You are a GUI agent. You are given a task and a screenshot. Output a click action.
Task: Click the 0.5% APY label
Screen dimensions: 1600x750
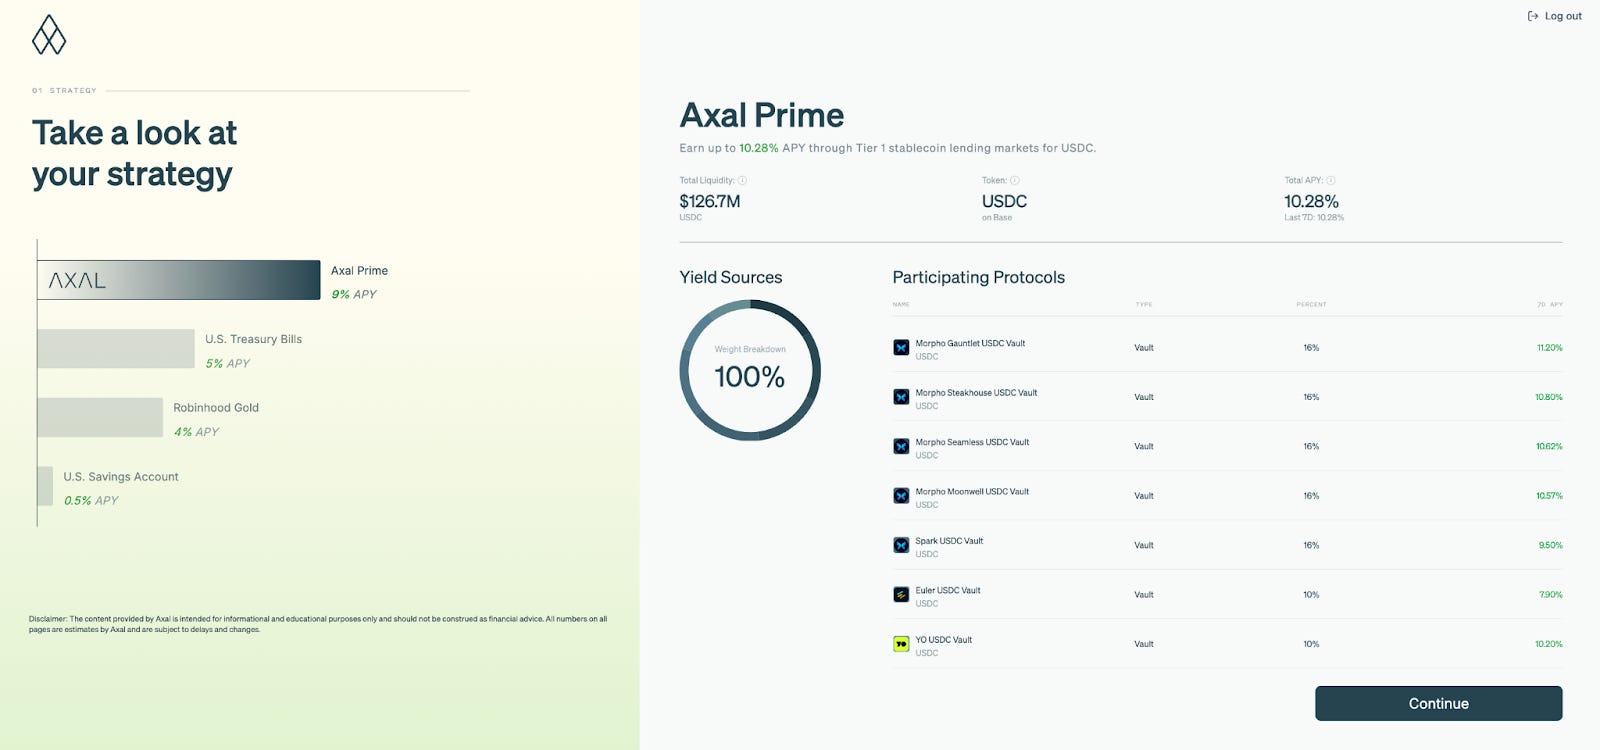click(91, 501)
